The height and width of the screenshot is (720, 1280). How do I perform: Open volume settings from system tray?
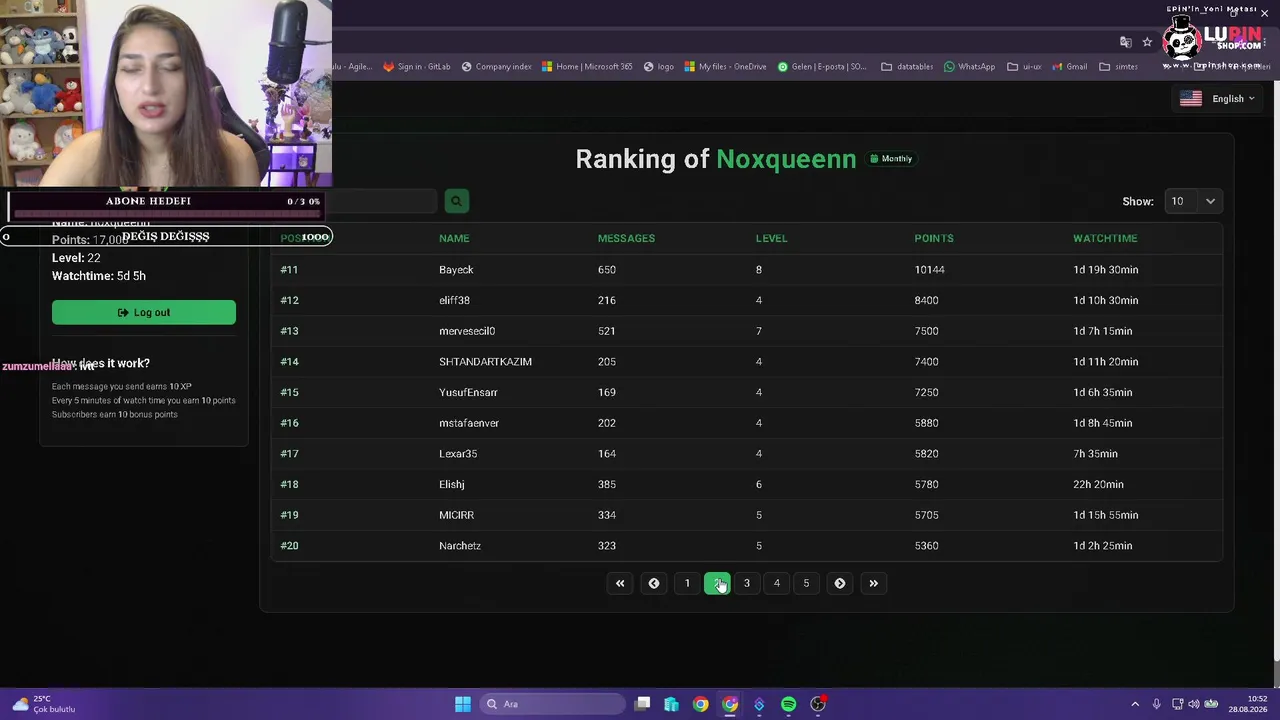1195,704
